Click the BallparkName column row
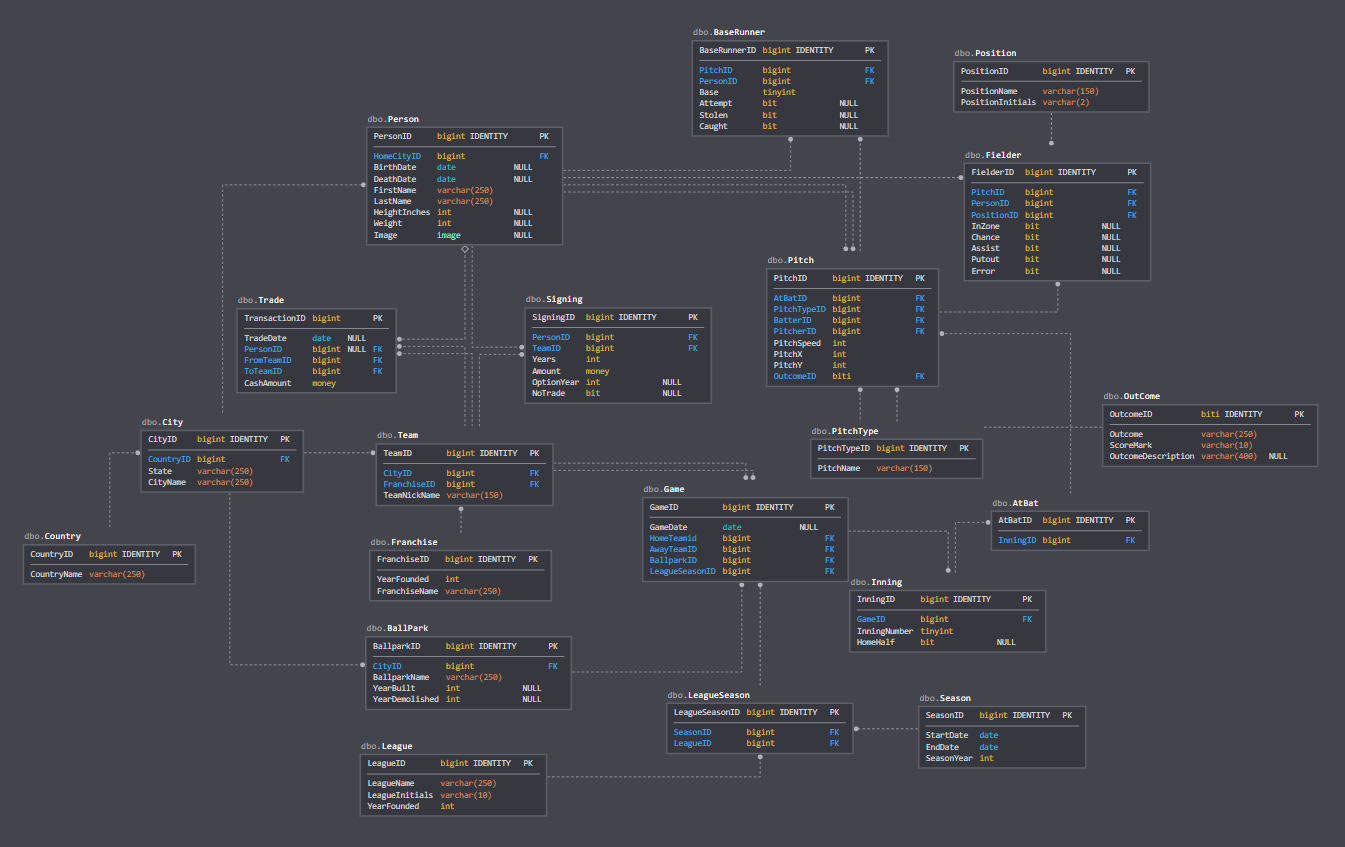This screenshot has width=1345, height=847. 469,677
